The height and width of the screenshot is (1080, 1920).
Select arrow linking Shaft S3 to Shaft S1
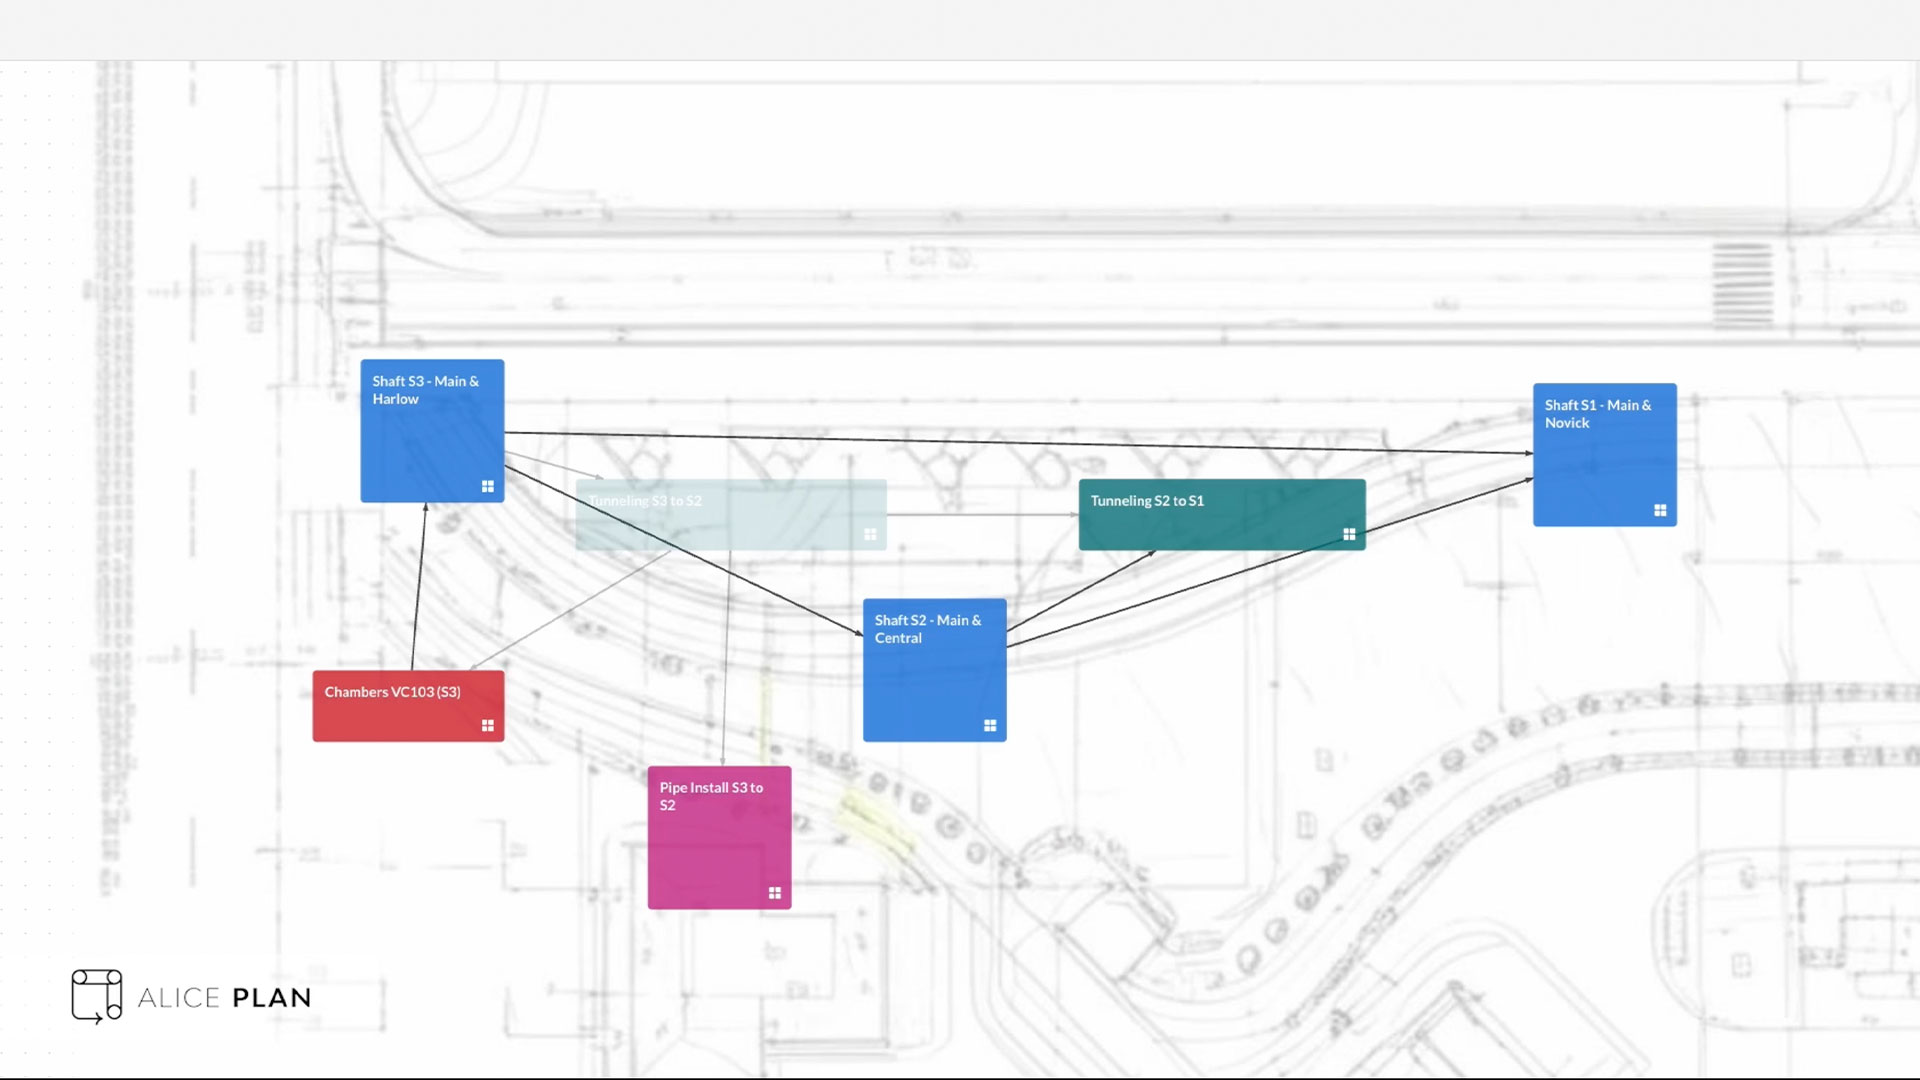1000,442
